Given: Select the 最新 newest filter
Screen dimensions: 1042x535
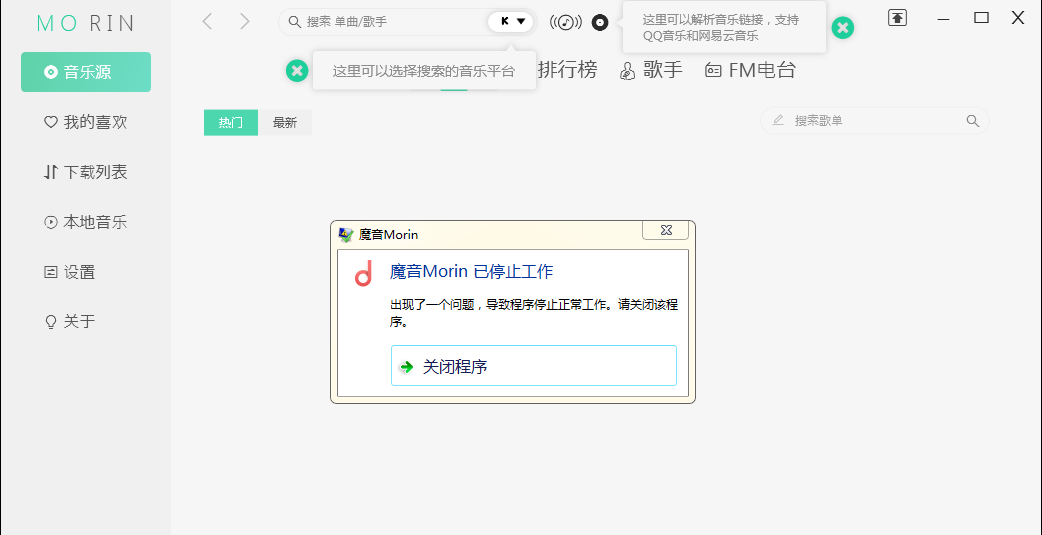Looking at the screenshot, I should coord(285,122).
